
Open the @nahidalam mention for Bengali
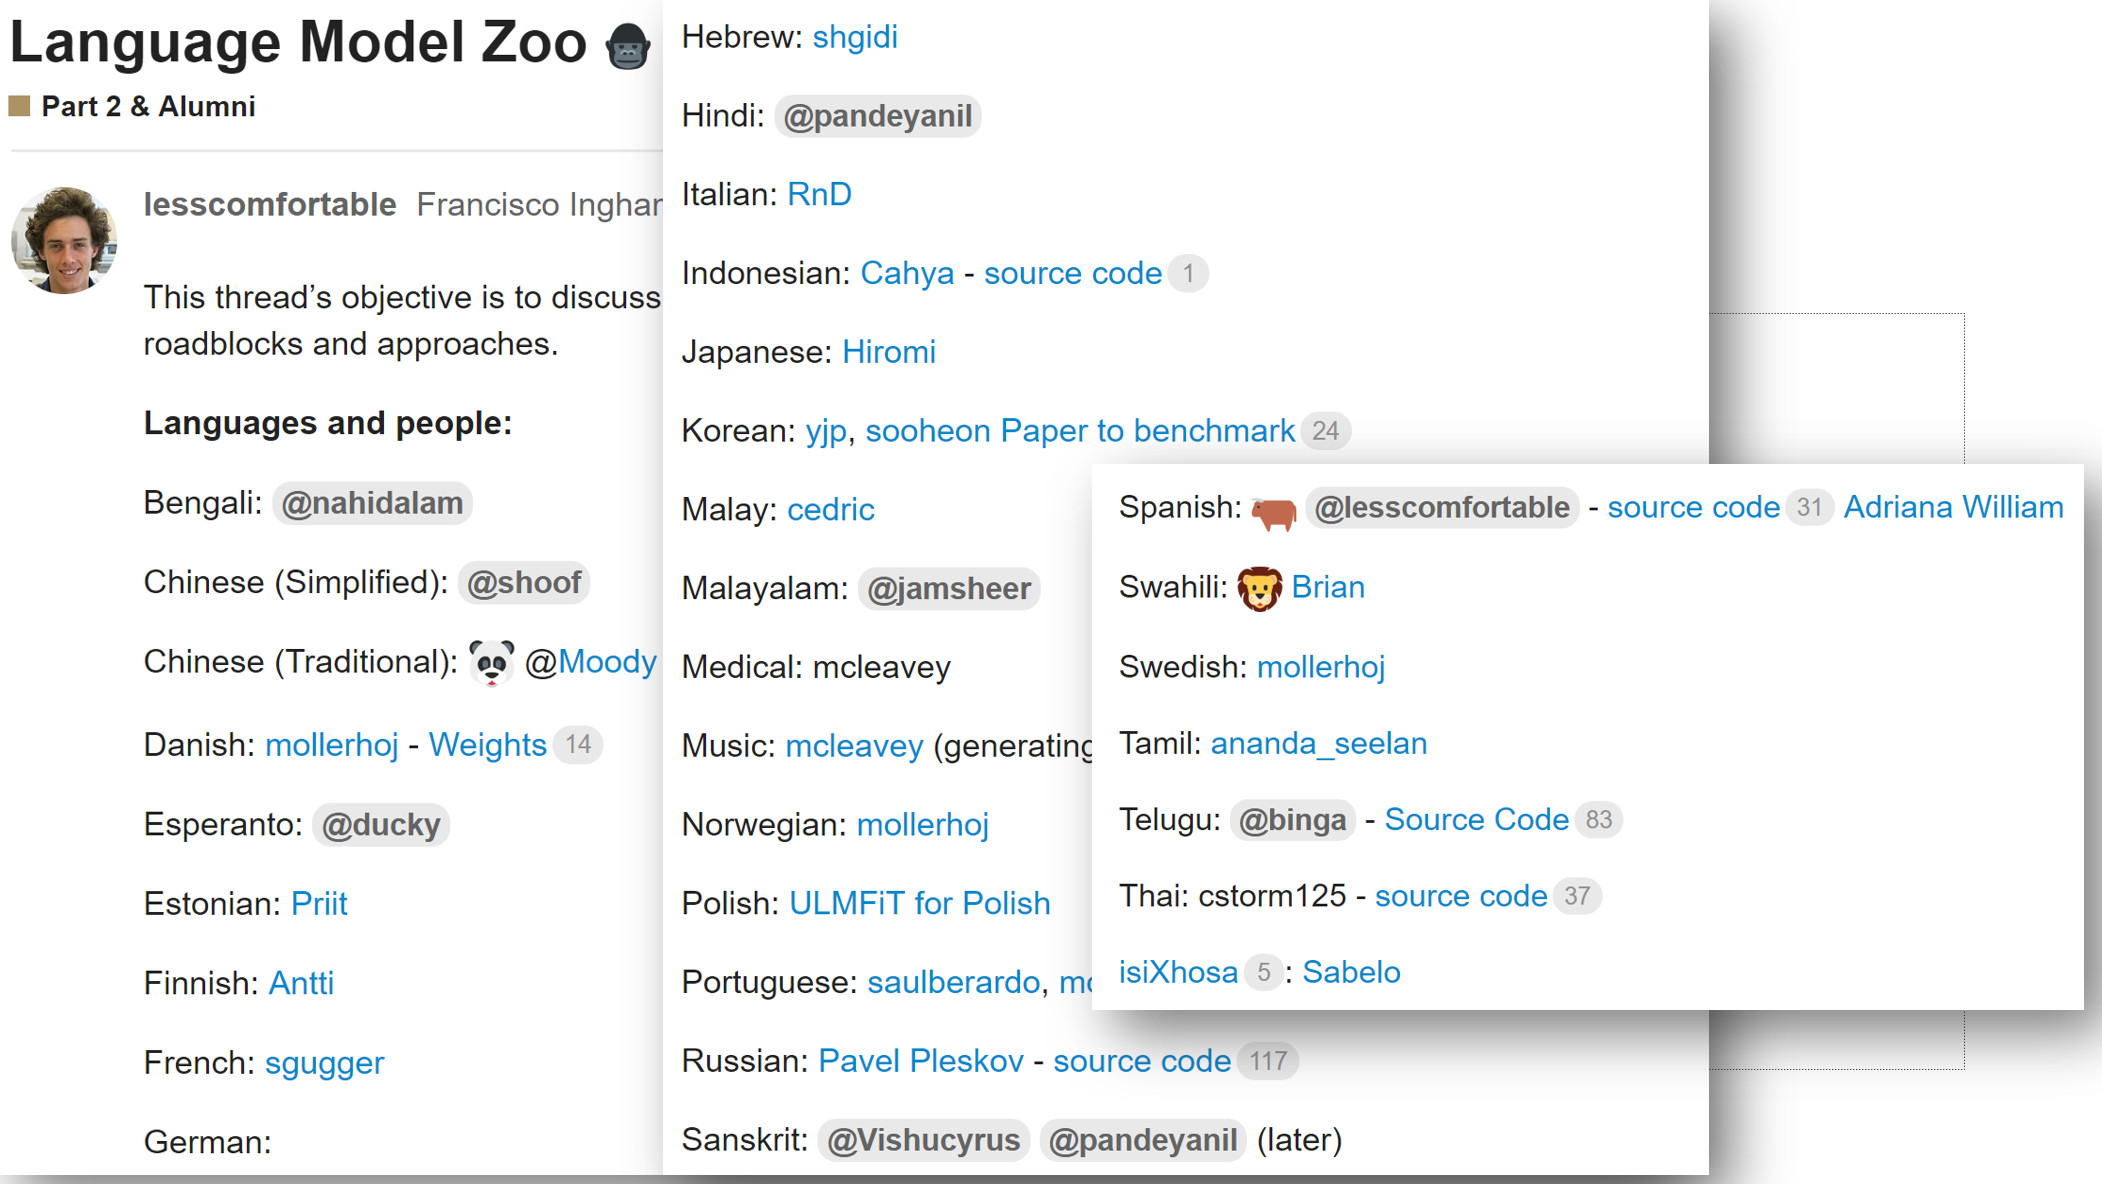point(371,503)
